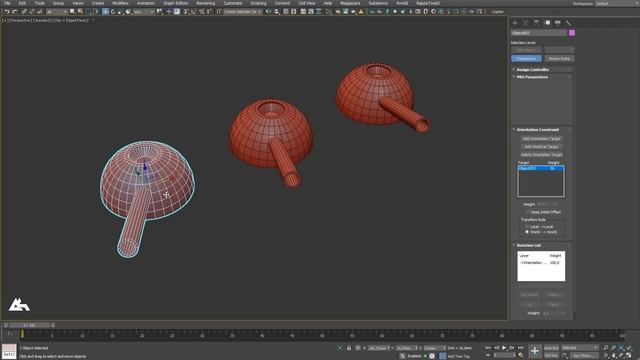
Task: Click the object name input field
Action: [539, 33]
